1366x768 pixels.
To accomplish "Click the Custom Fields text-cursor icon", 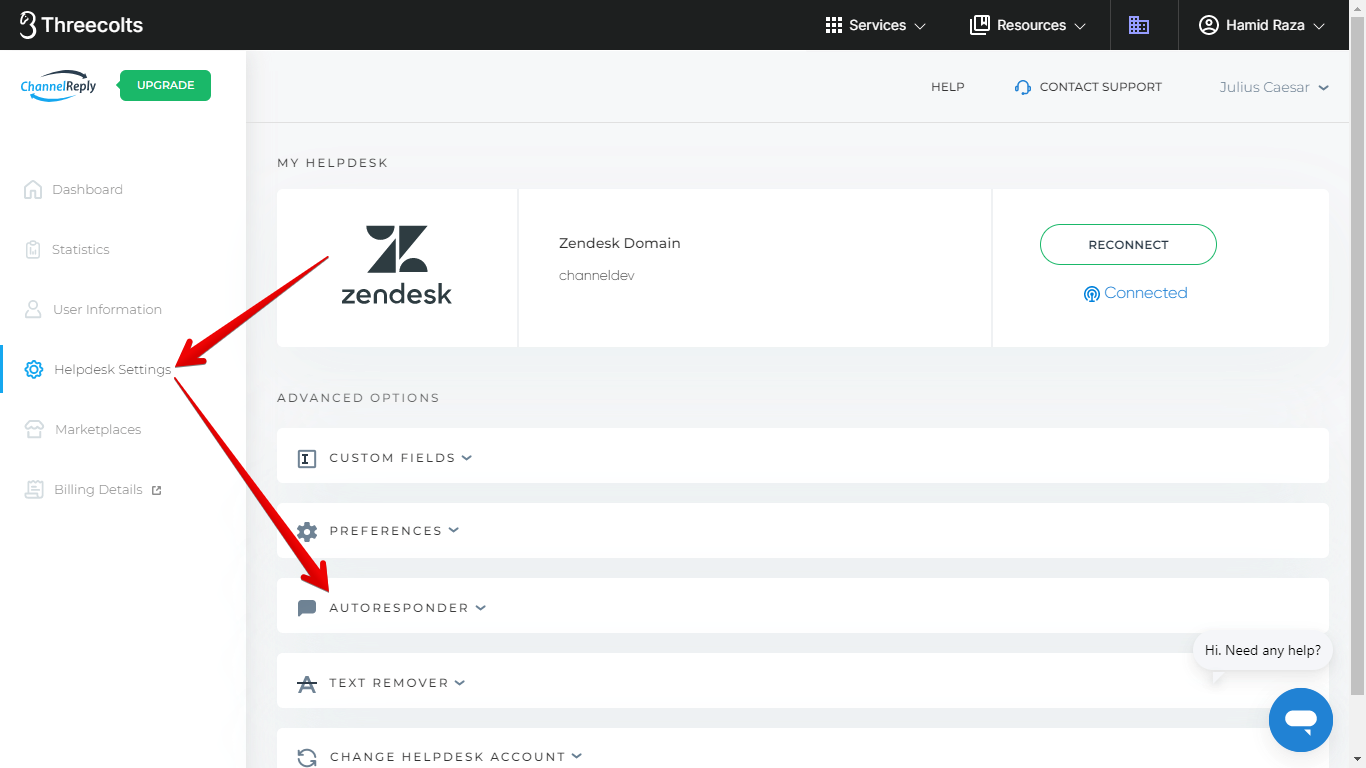I will point(307,459).
